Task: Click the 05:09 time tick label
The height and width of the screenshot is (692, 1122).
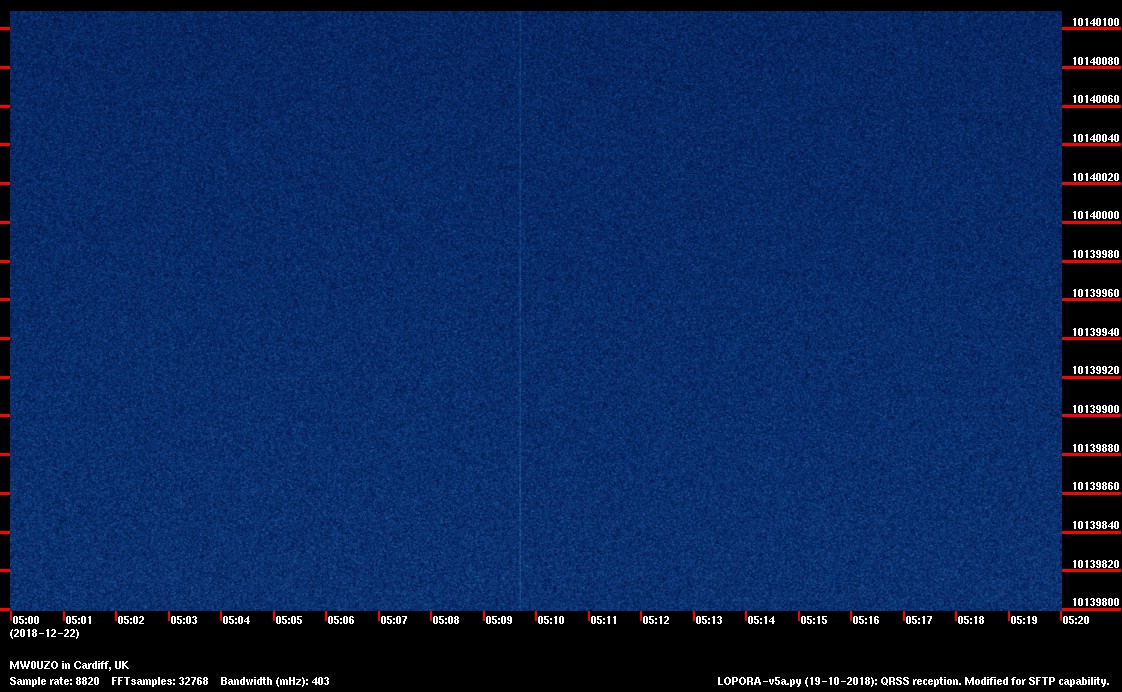Action: coord(499,621)
